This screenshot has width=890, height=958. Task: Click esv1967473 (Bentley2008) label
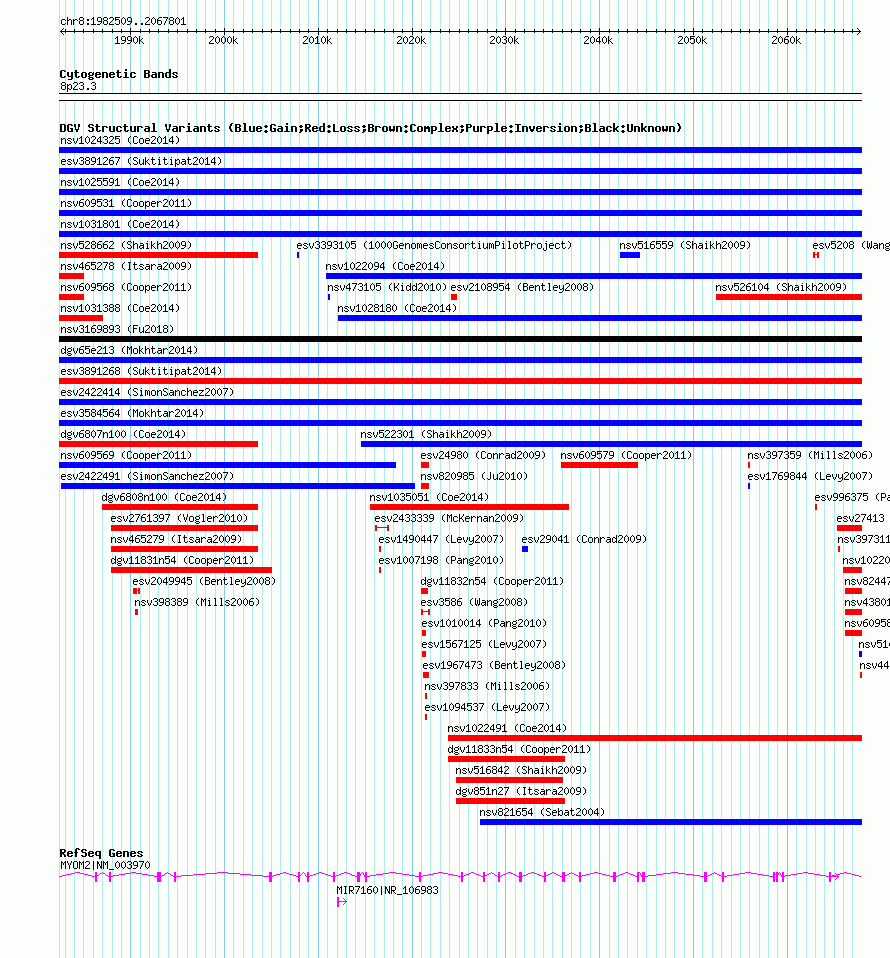[x=494, y=665]
